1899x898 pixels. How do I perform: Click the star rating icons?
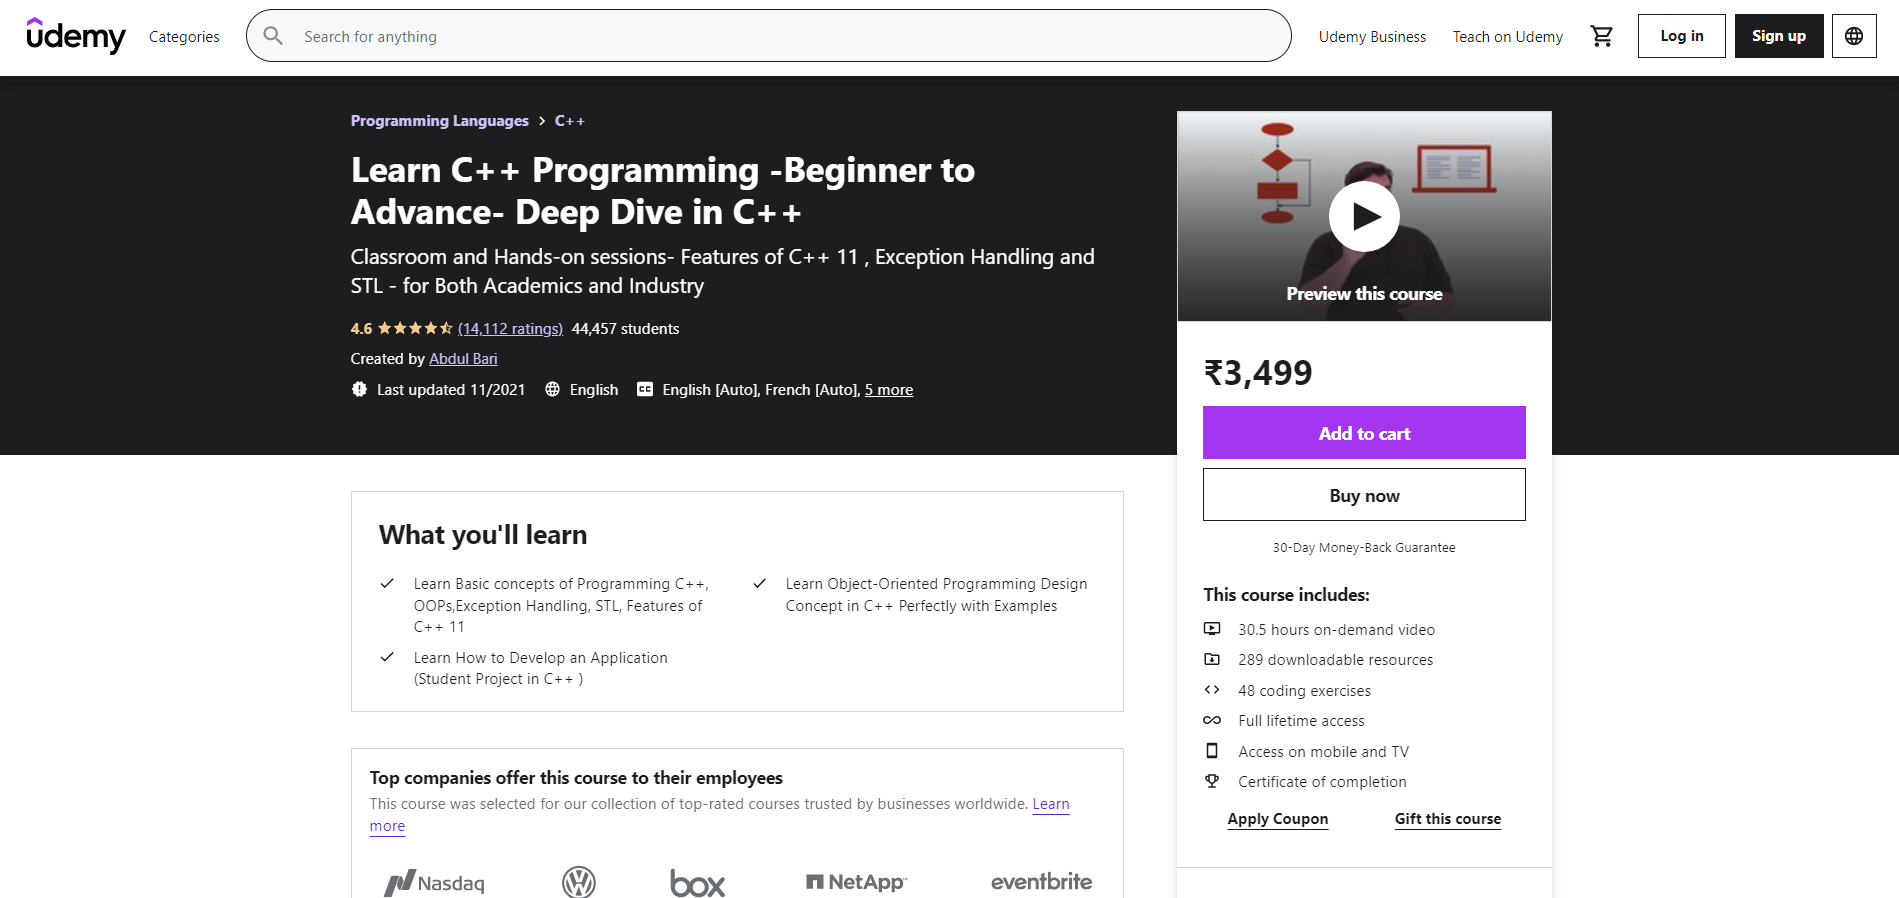click(x=415, y=328)
